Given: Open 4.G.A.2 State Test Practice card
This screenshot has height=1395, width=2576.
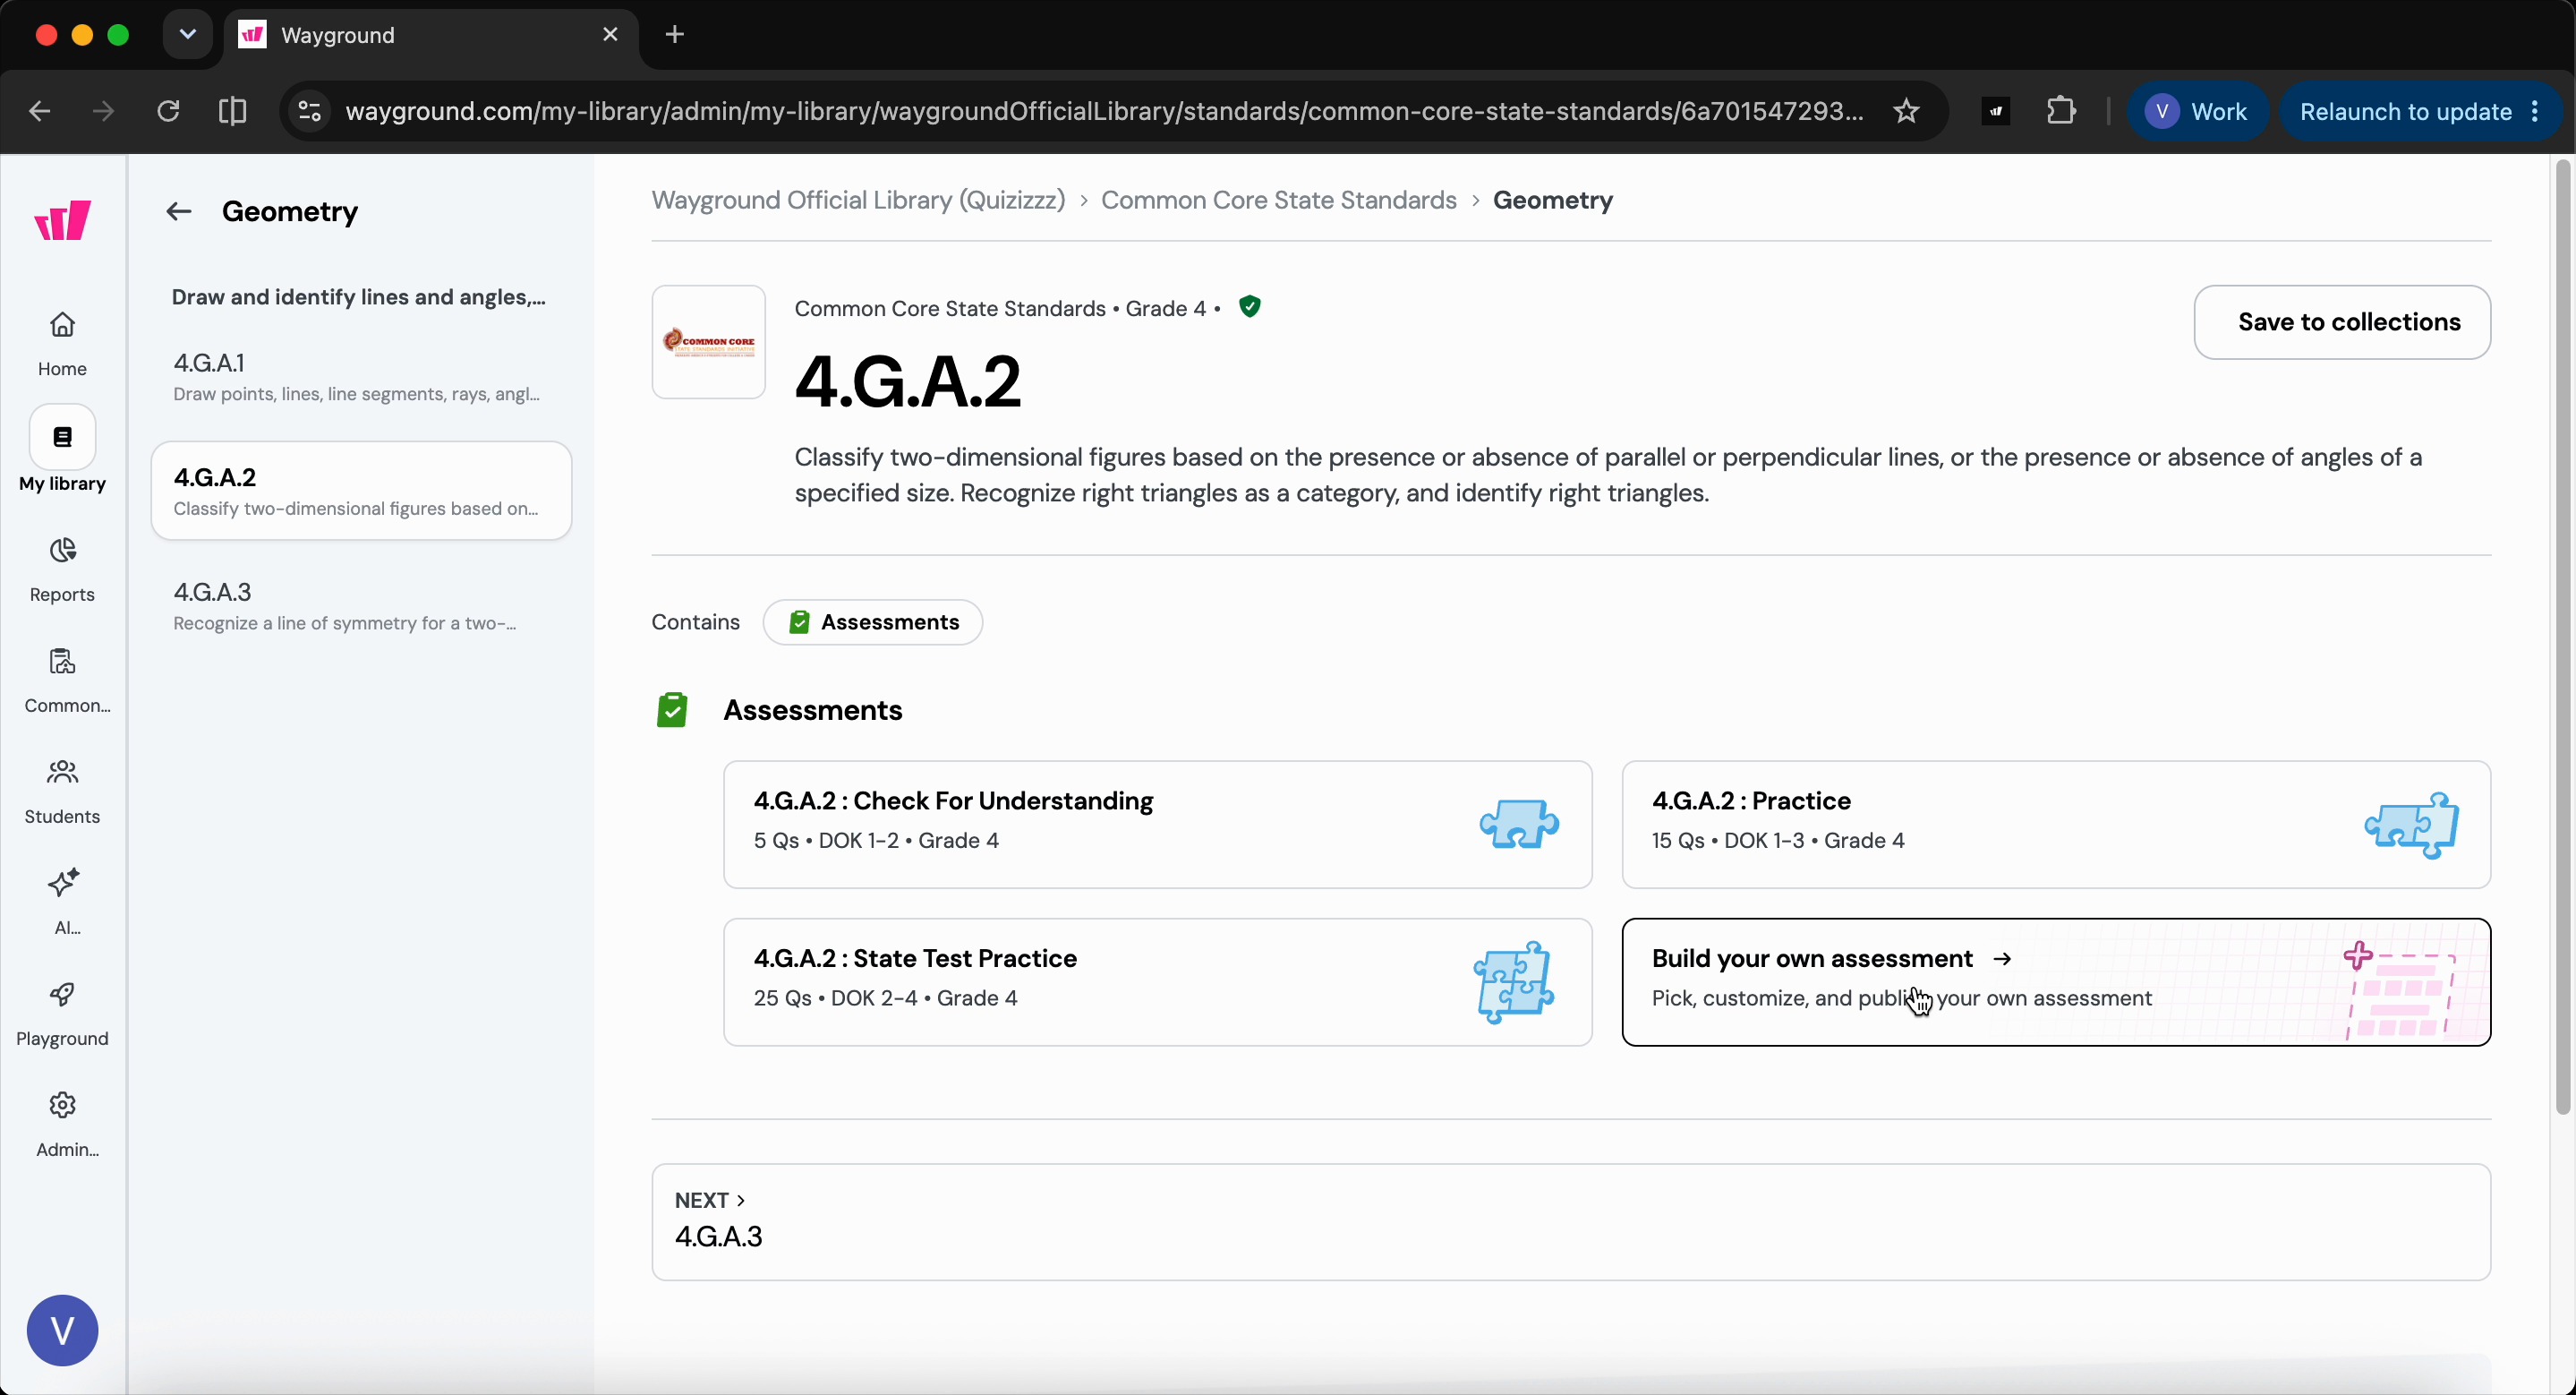Looking at the screenshot, I should point(1158,982).
